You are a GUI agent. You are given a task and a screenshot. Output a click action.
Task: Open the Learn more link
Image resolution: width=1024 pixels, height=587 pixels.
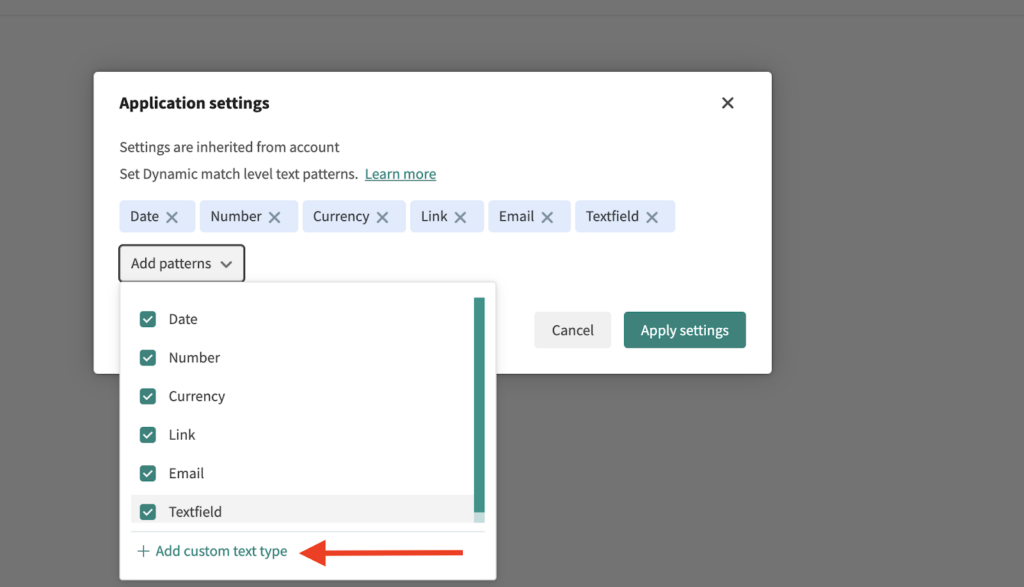[400, 174]
